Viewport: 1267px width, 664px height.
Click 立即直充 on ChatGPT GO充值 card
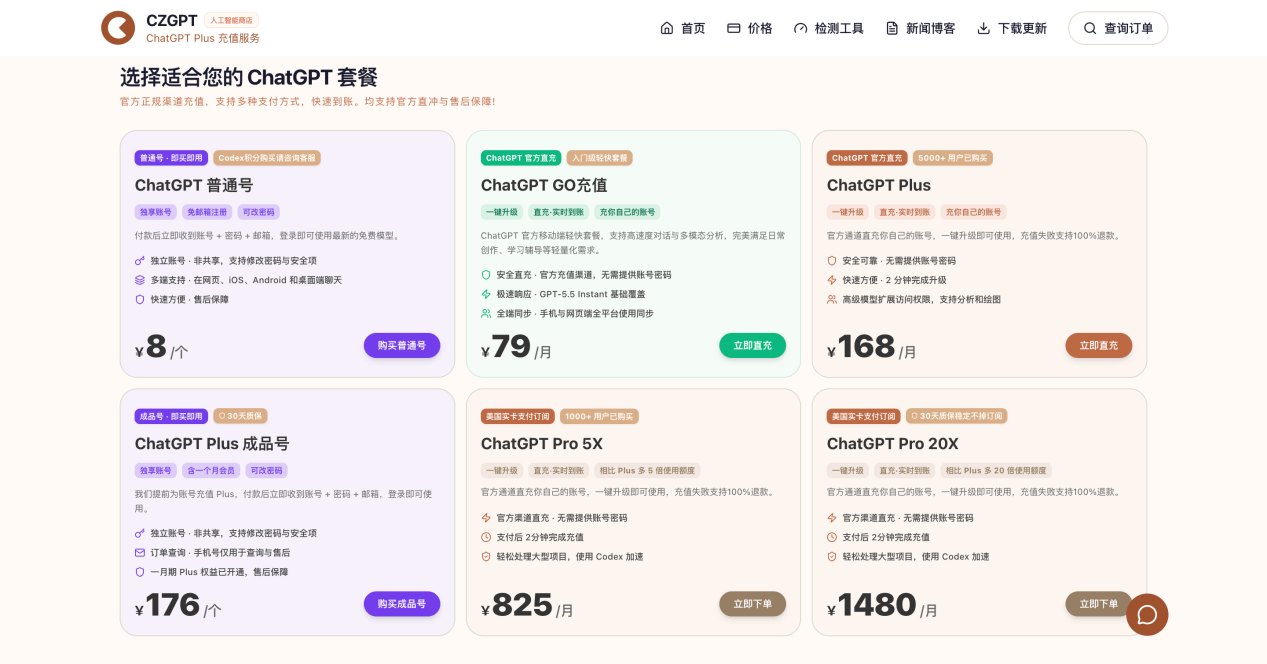click(x=752, y=345)
